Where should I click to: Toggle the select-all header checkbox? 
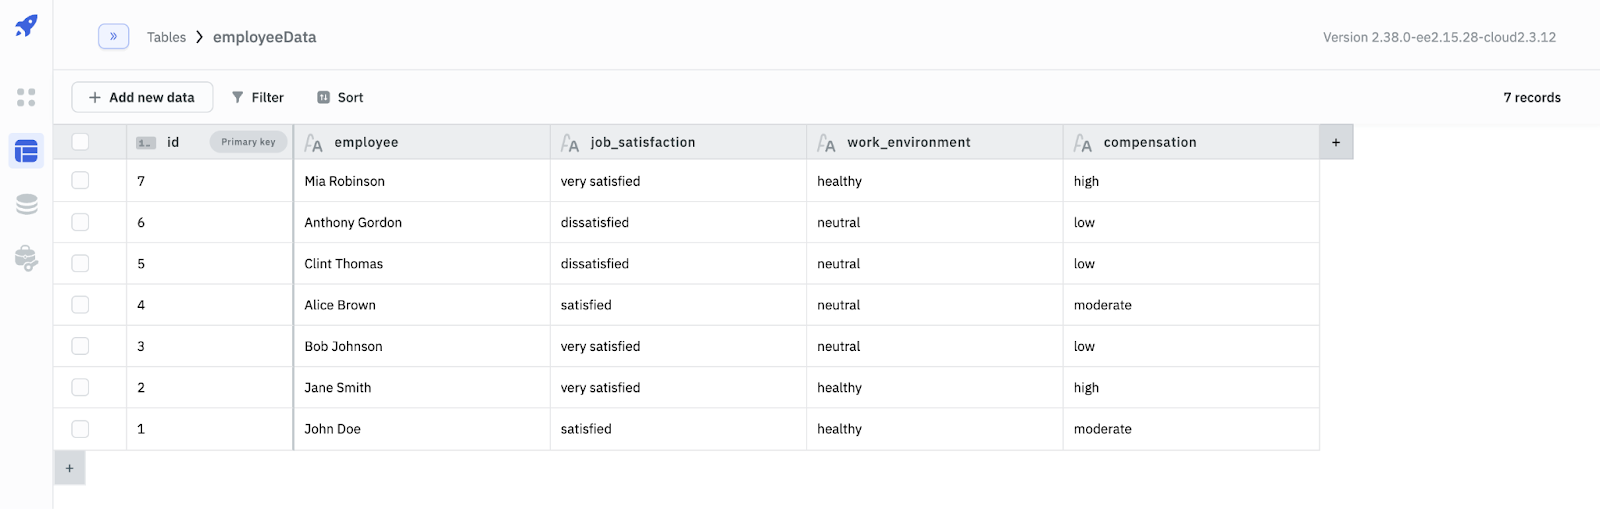click(80, 142)
